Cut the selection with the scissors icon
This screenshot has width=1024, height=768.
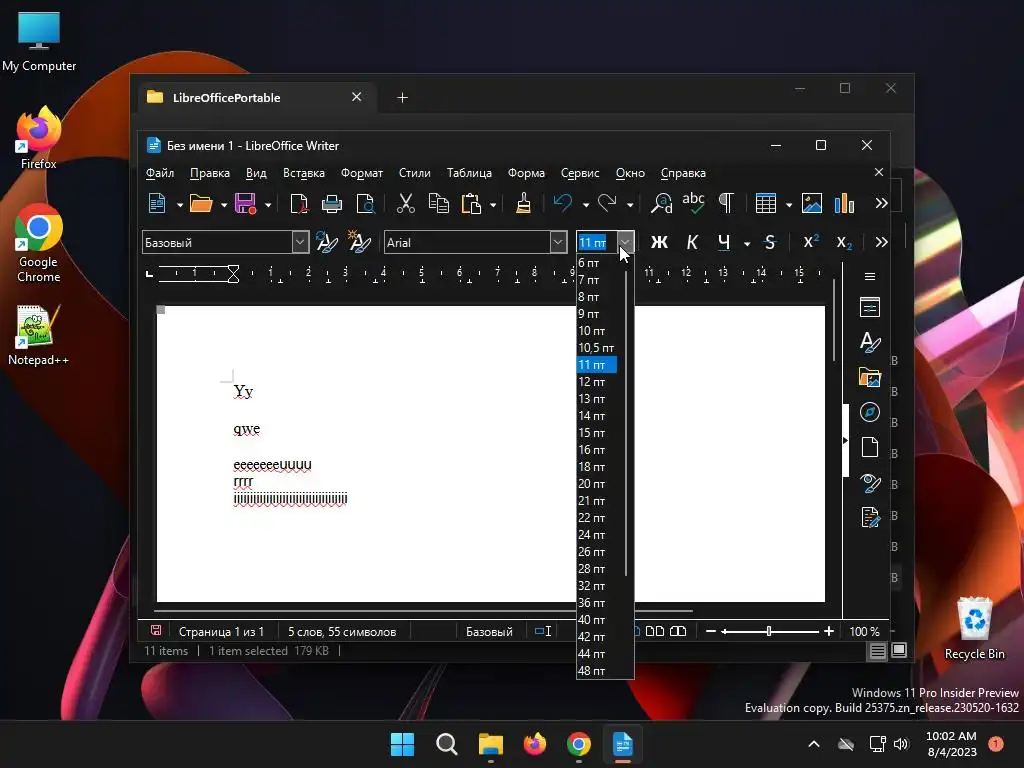coord(406,204)
